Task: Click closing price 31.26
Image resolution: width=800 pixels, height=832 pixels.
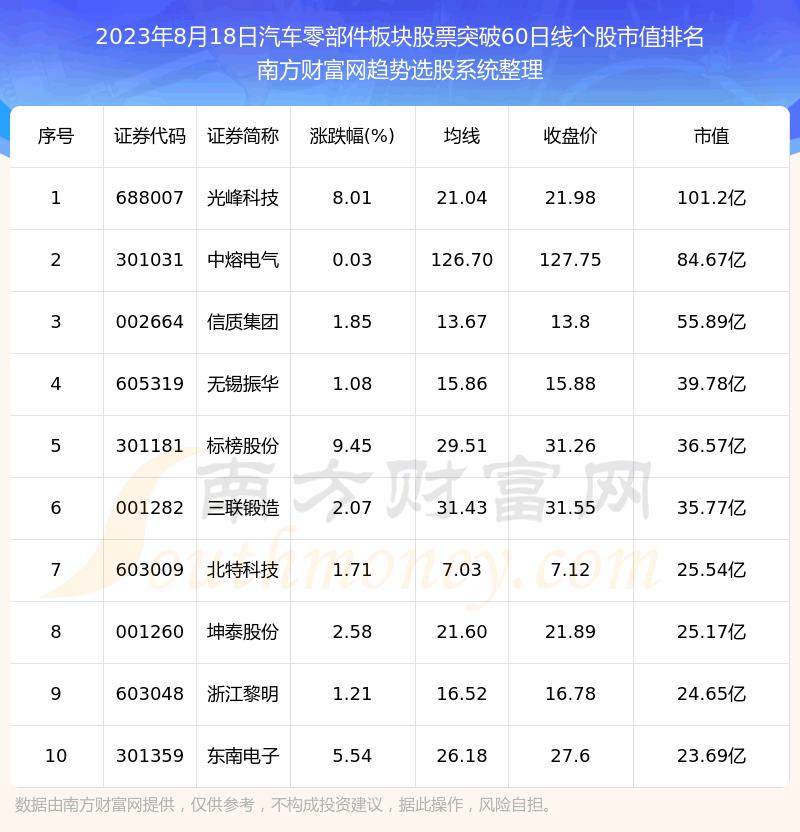Action: coord(570,446)
